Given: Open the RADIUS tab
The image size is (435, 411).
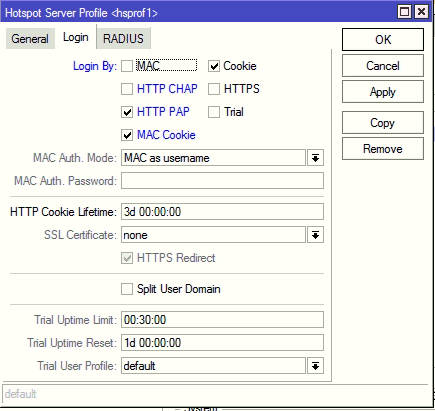Looking at the screenshot, I should pos(123,39).
